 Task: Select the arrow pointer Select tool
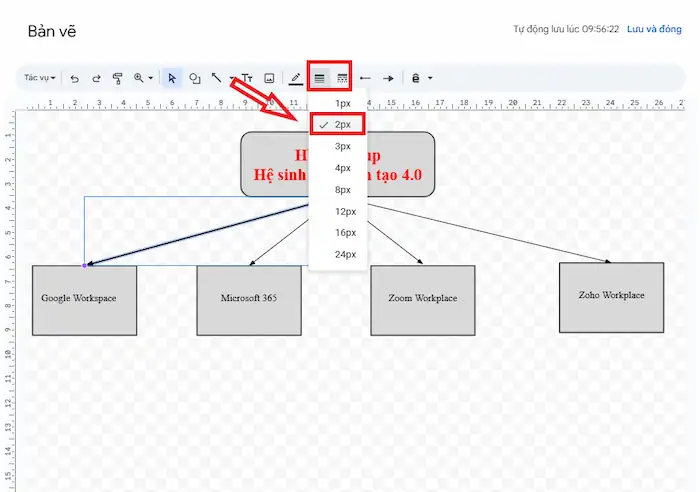172,78
